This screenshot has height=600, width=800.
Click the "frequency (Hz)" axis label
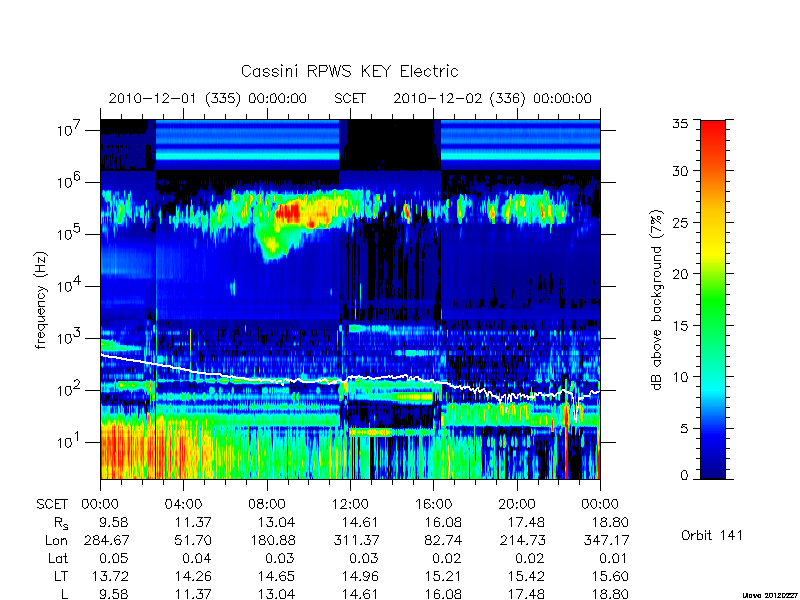coord(41,300)
